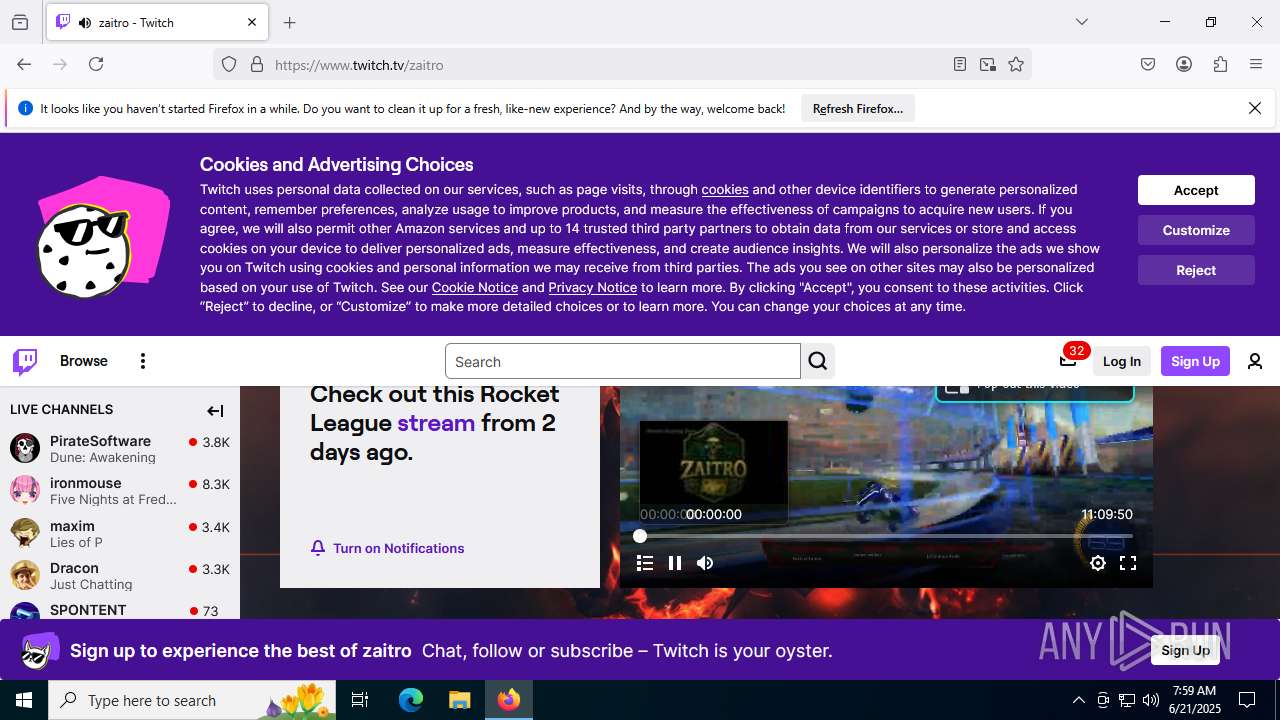Image resolution: width=1280 pixels, height=720 pixels.
Task: Open Browse page
Action: 84,361
